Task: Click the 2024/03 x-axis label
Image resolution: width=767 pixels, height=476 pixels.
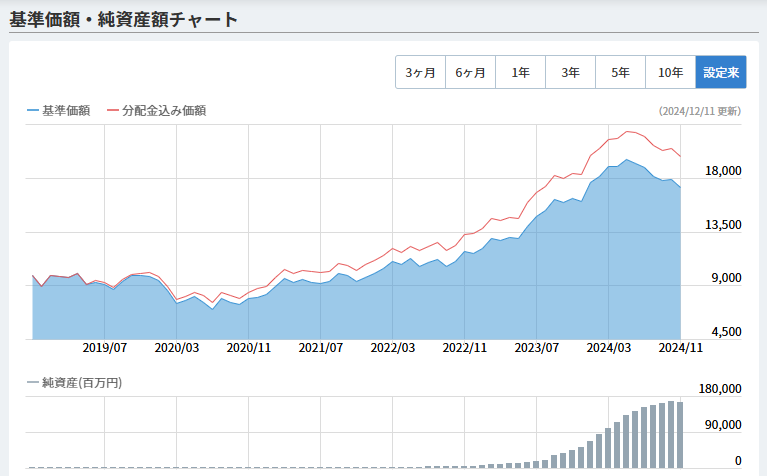Action: (609, 348)
